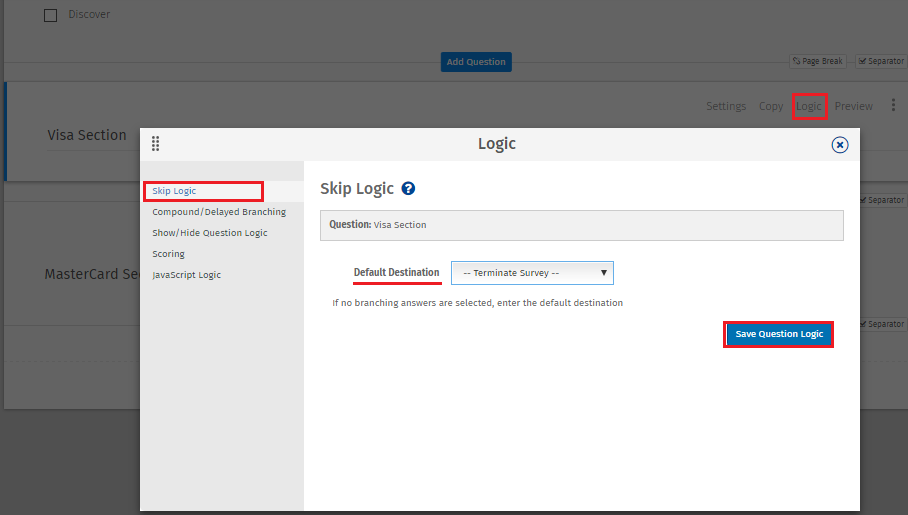
Task: Tick the Discover checkbox
Action: (x=51, y=15)
